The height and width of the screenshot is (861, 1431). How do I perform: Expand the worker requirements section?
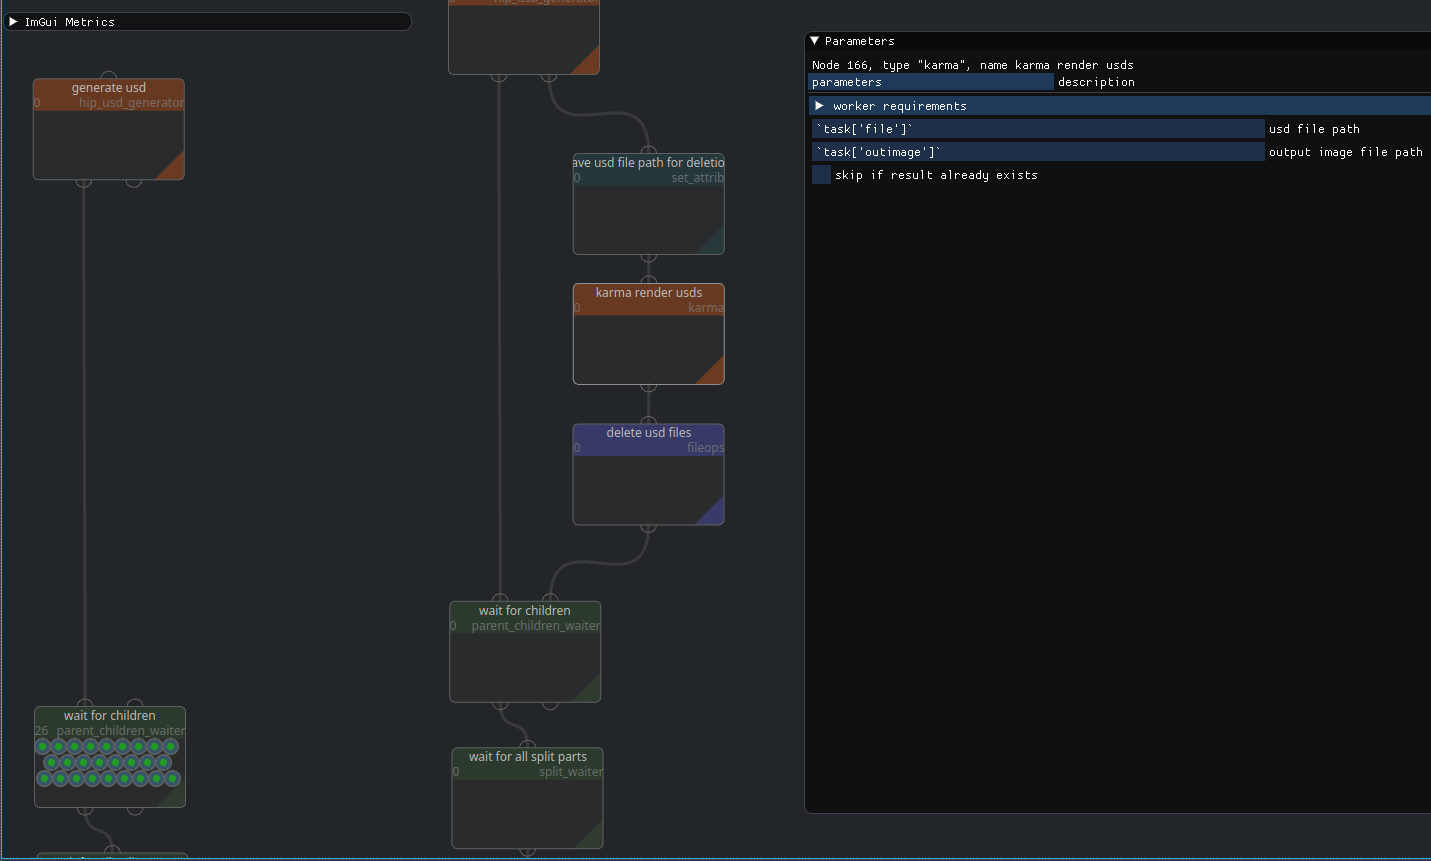click(820, 105)
